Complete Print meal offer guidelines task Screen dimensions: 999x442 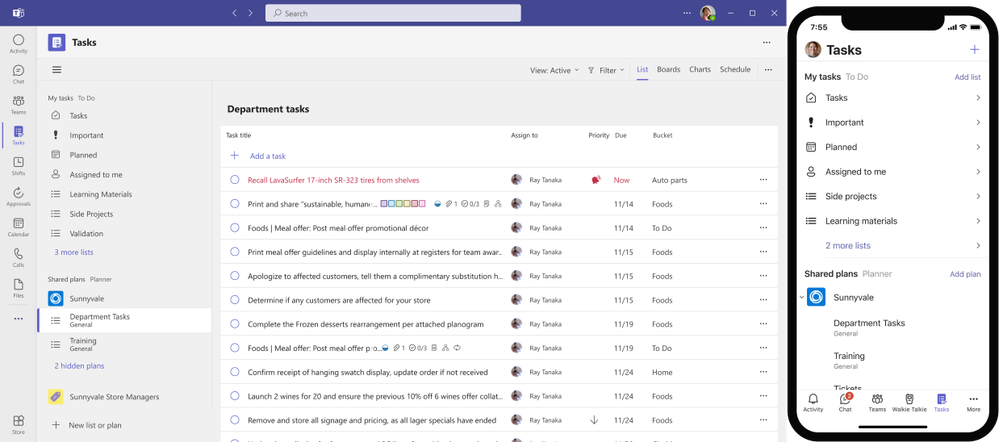tap(234, 252)
